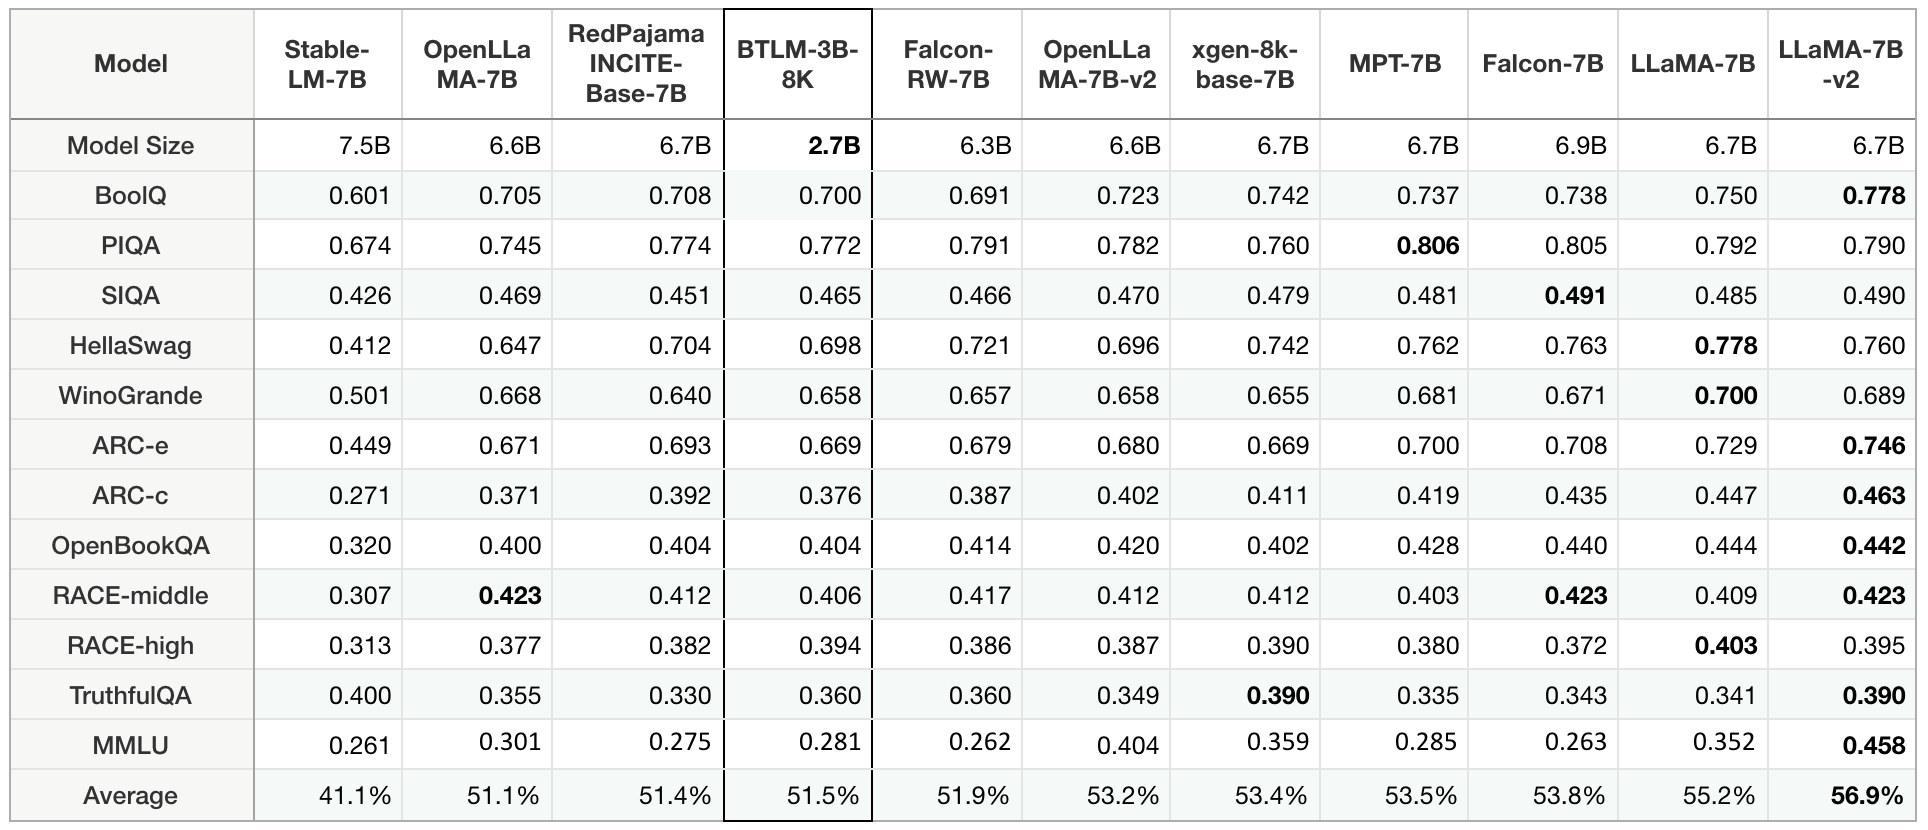Select the MPT-7B column header
The image size is (1928, 830).
(1394, 64)
